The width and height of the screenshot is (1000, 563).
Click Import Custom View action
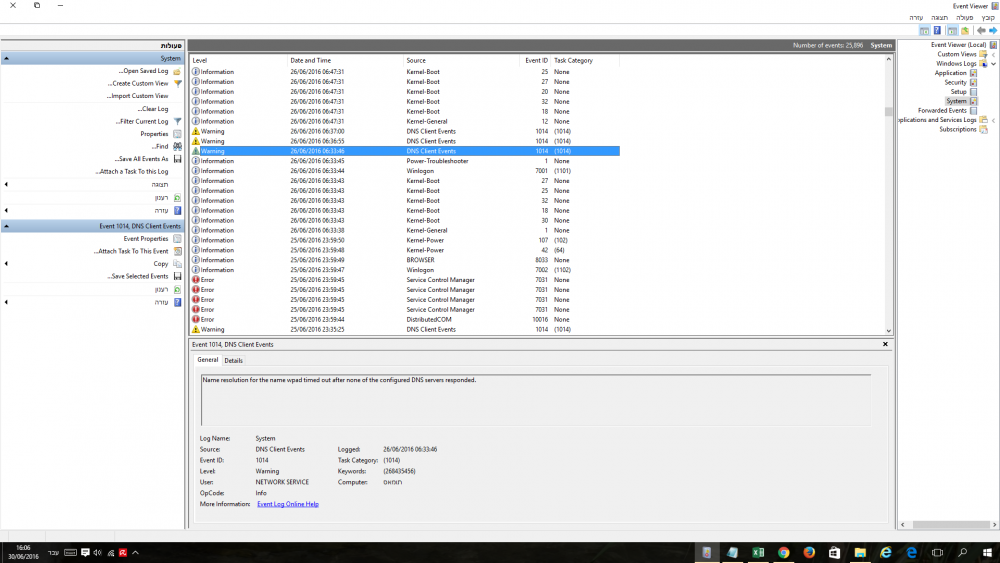coord(137,96)
